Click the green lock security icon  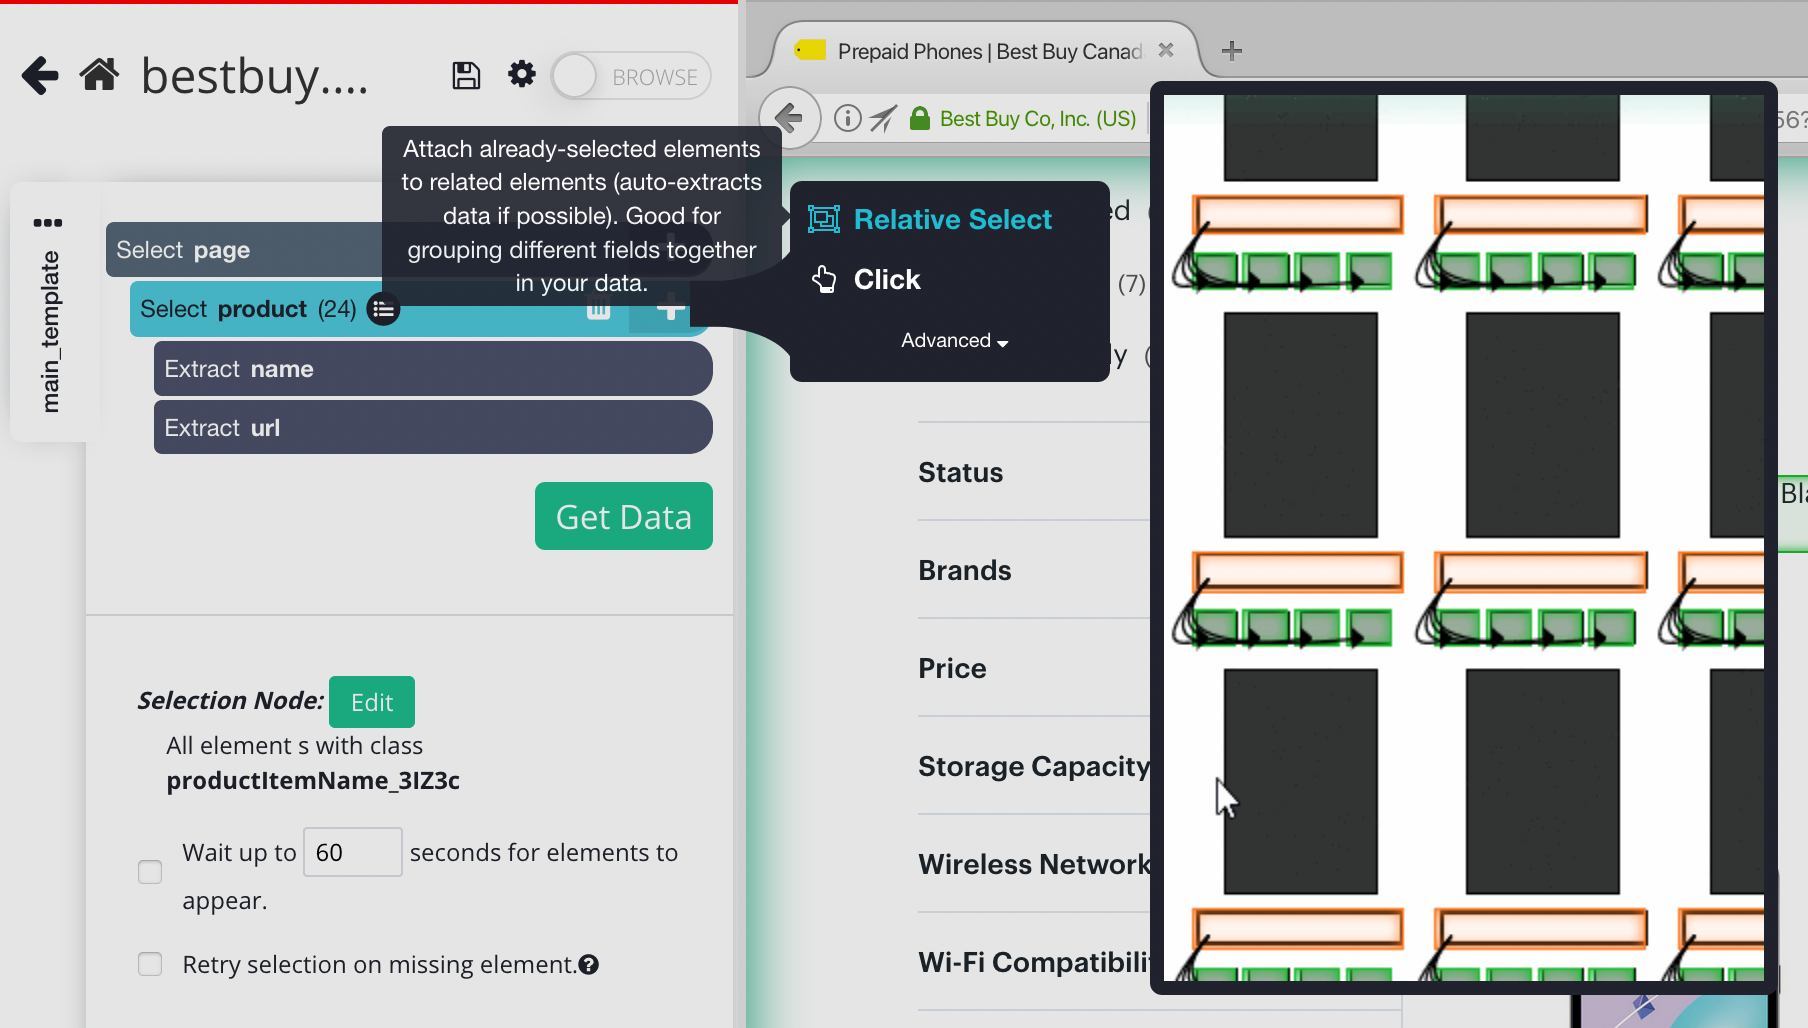point(920,118)
